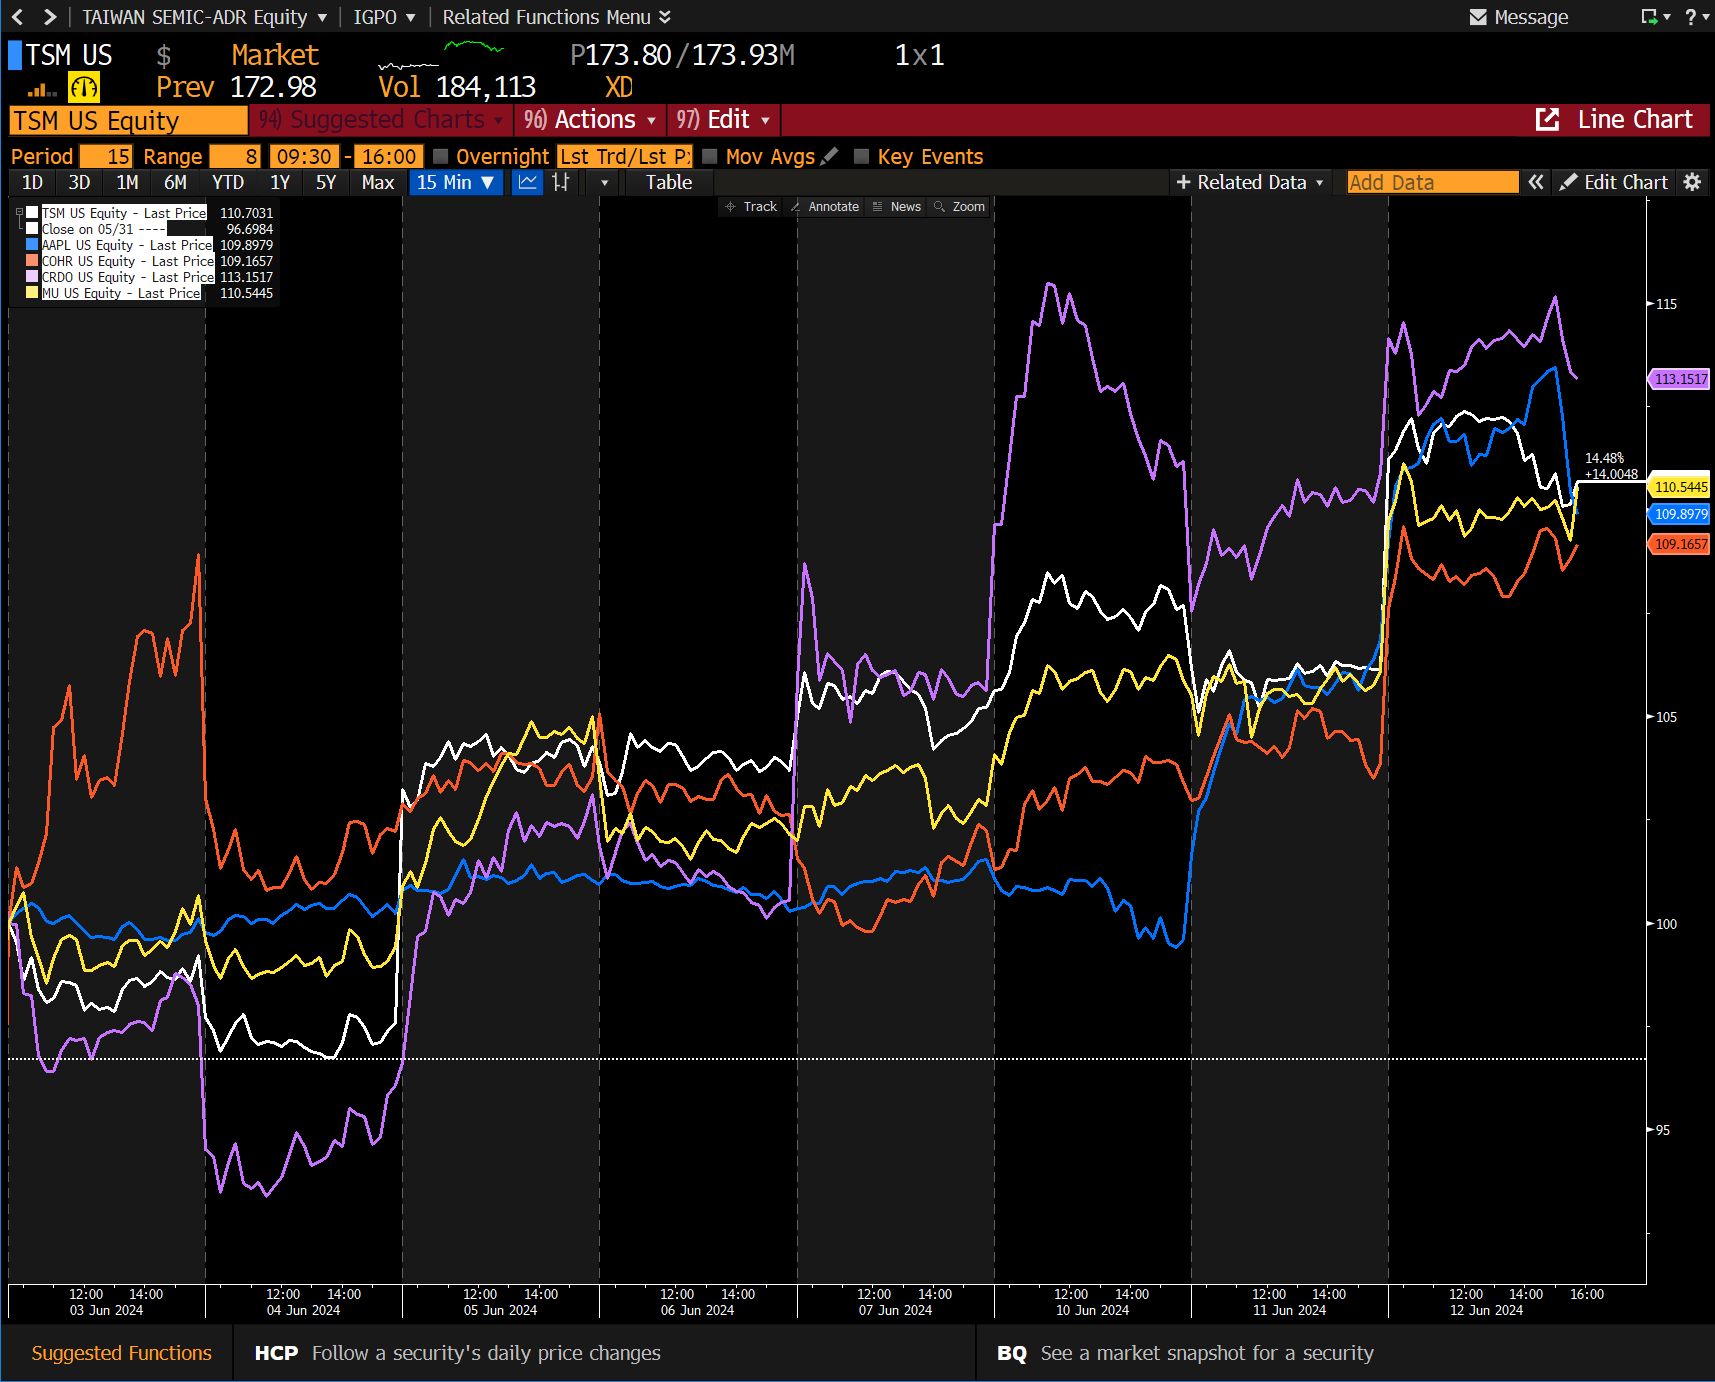Click the 09:30 start time field
This screenshot has height=1382, width=1715.
(x=305, y=156)
